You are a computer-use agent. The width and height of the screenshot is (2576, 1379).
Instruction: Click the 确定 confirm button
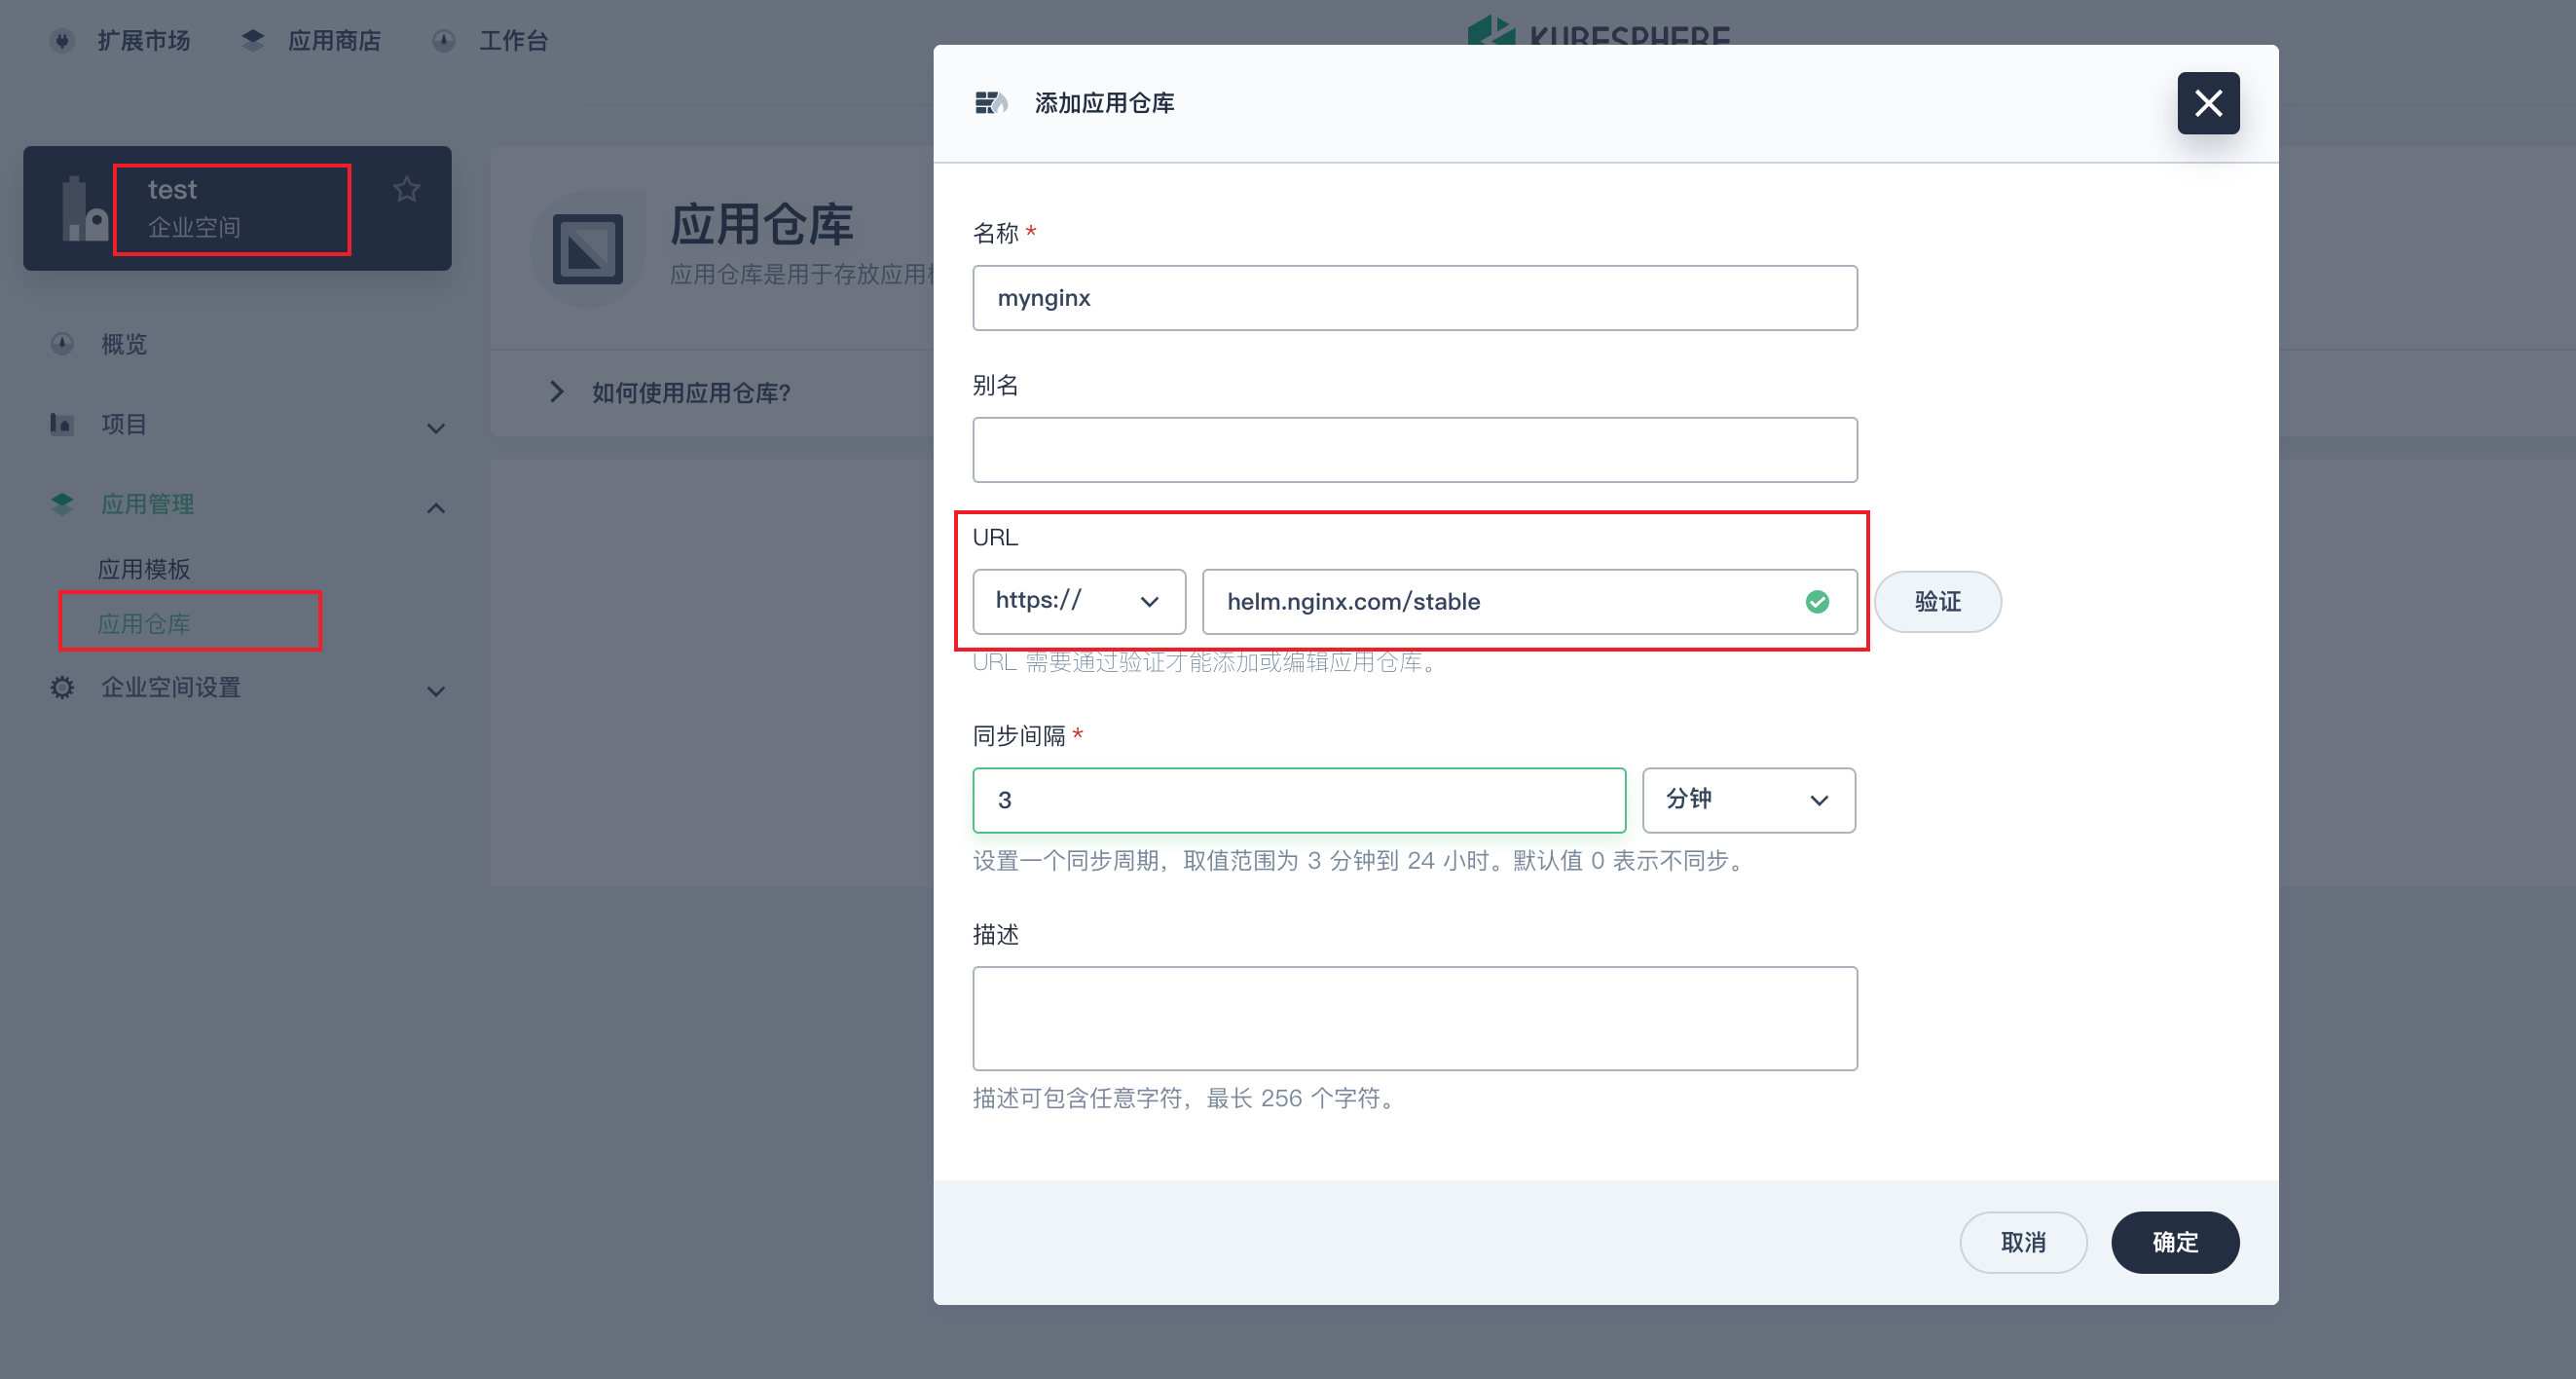[x=2175, y=1242]
